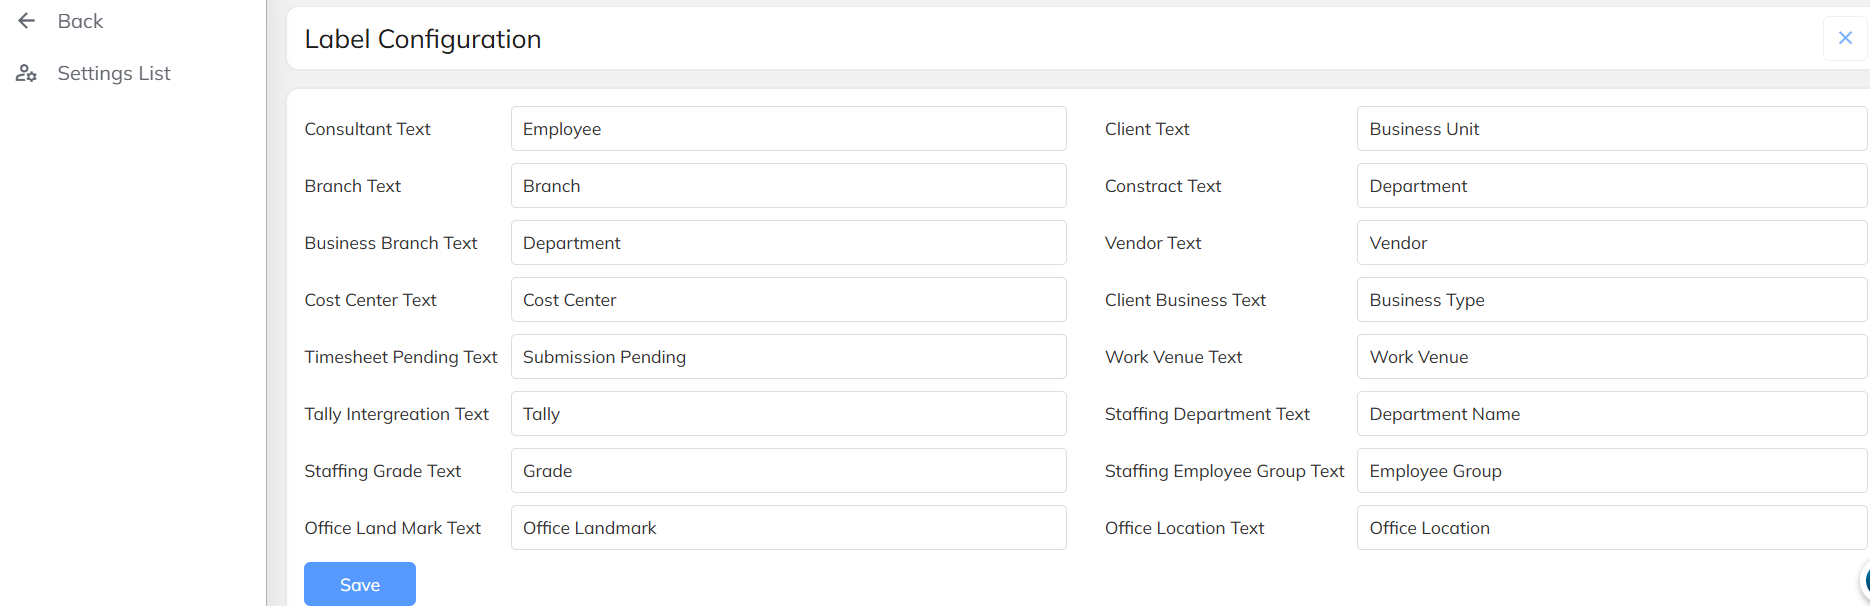This screenshot has width=1870, height=606.
Task: Edit the Staffing Grade Text field
Action: pos(788,471)
